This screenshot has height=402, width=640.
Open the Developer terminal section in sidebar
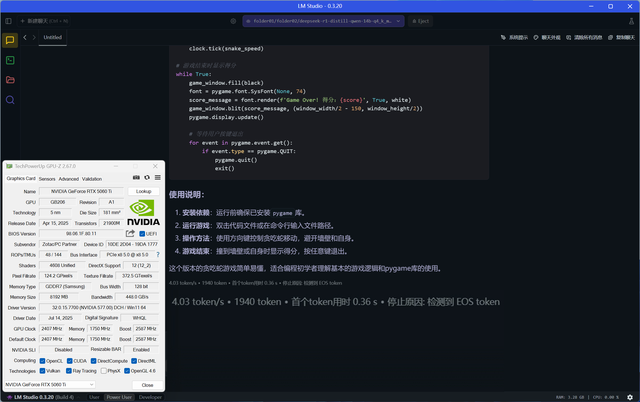pos(10,60)
